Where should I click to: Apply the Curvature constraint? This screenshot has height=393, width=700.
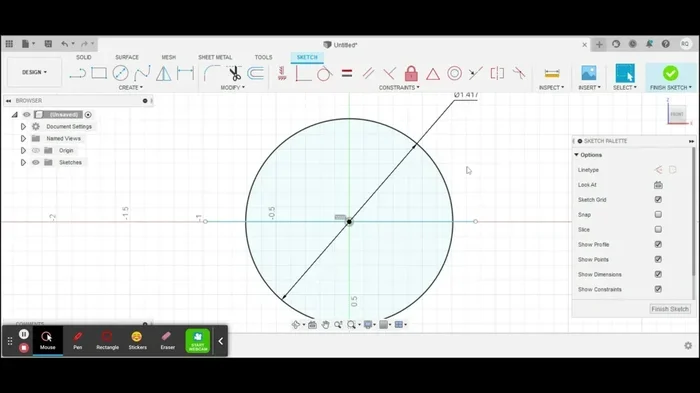(x=519, y=73)
